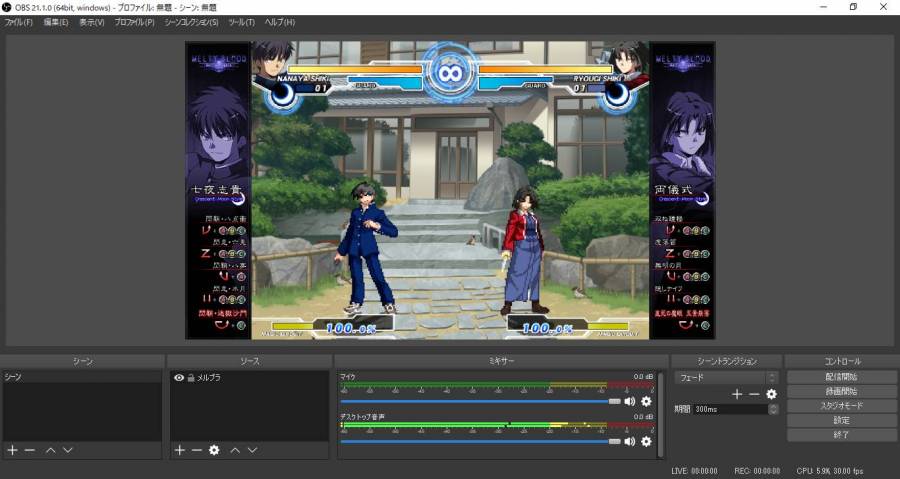Viewport: 900px width, 479px height.
Task: Move scene up with the arrow icon
Action: tap(51, 450)
